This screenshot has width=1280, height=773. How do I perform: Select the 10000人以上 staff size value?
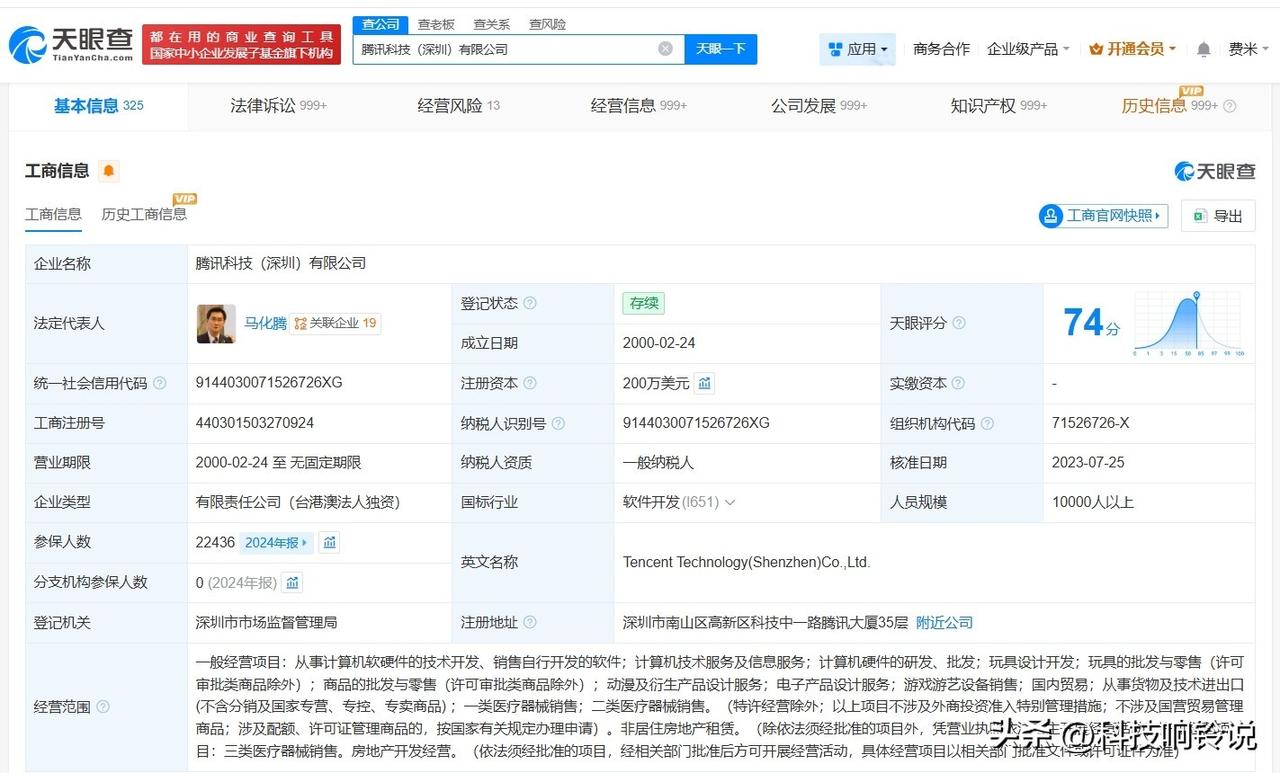coord(1093,502)
